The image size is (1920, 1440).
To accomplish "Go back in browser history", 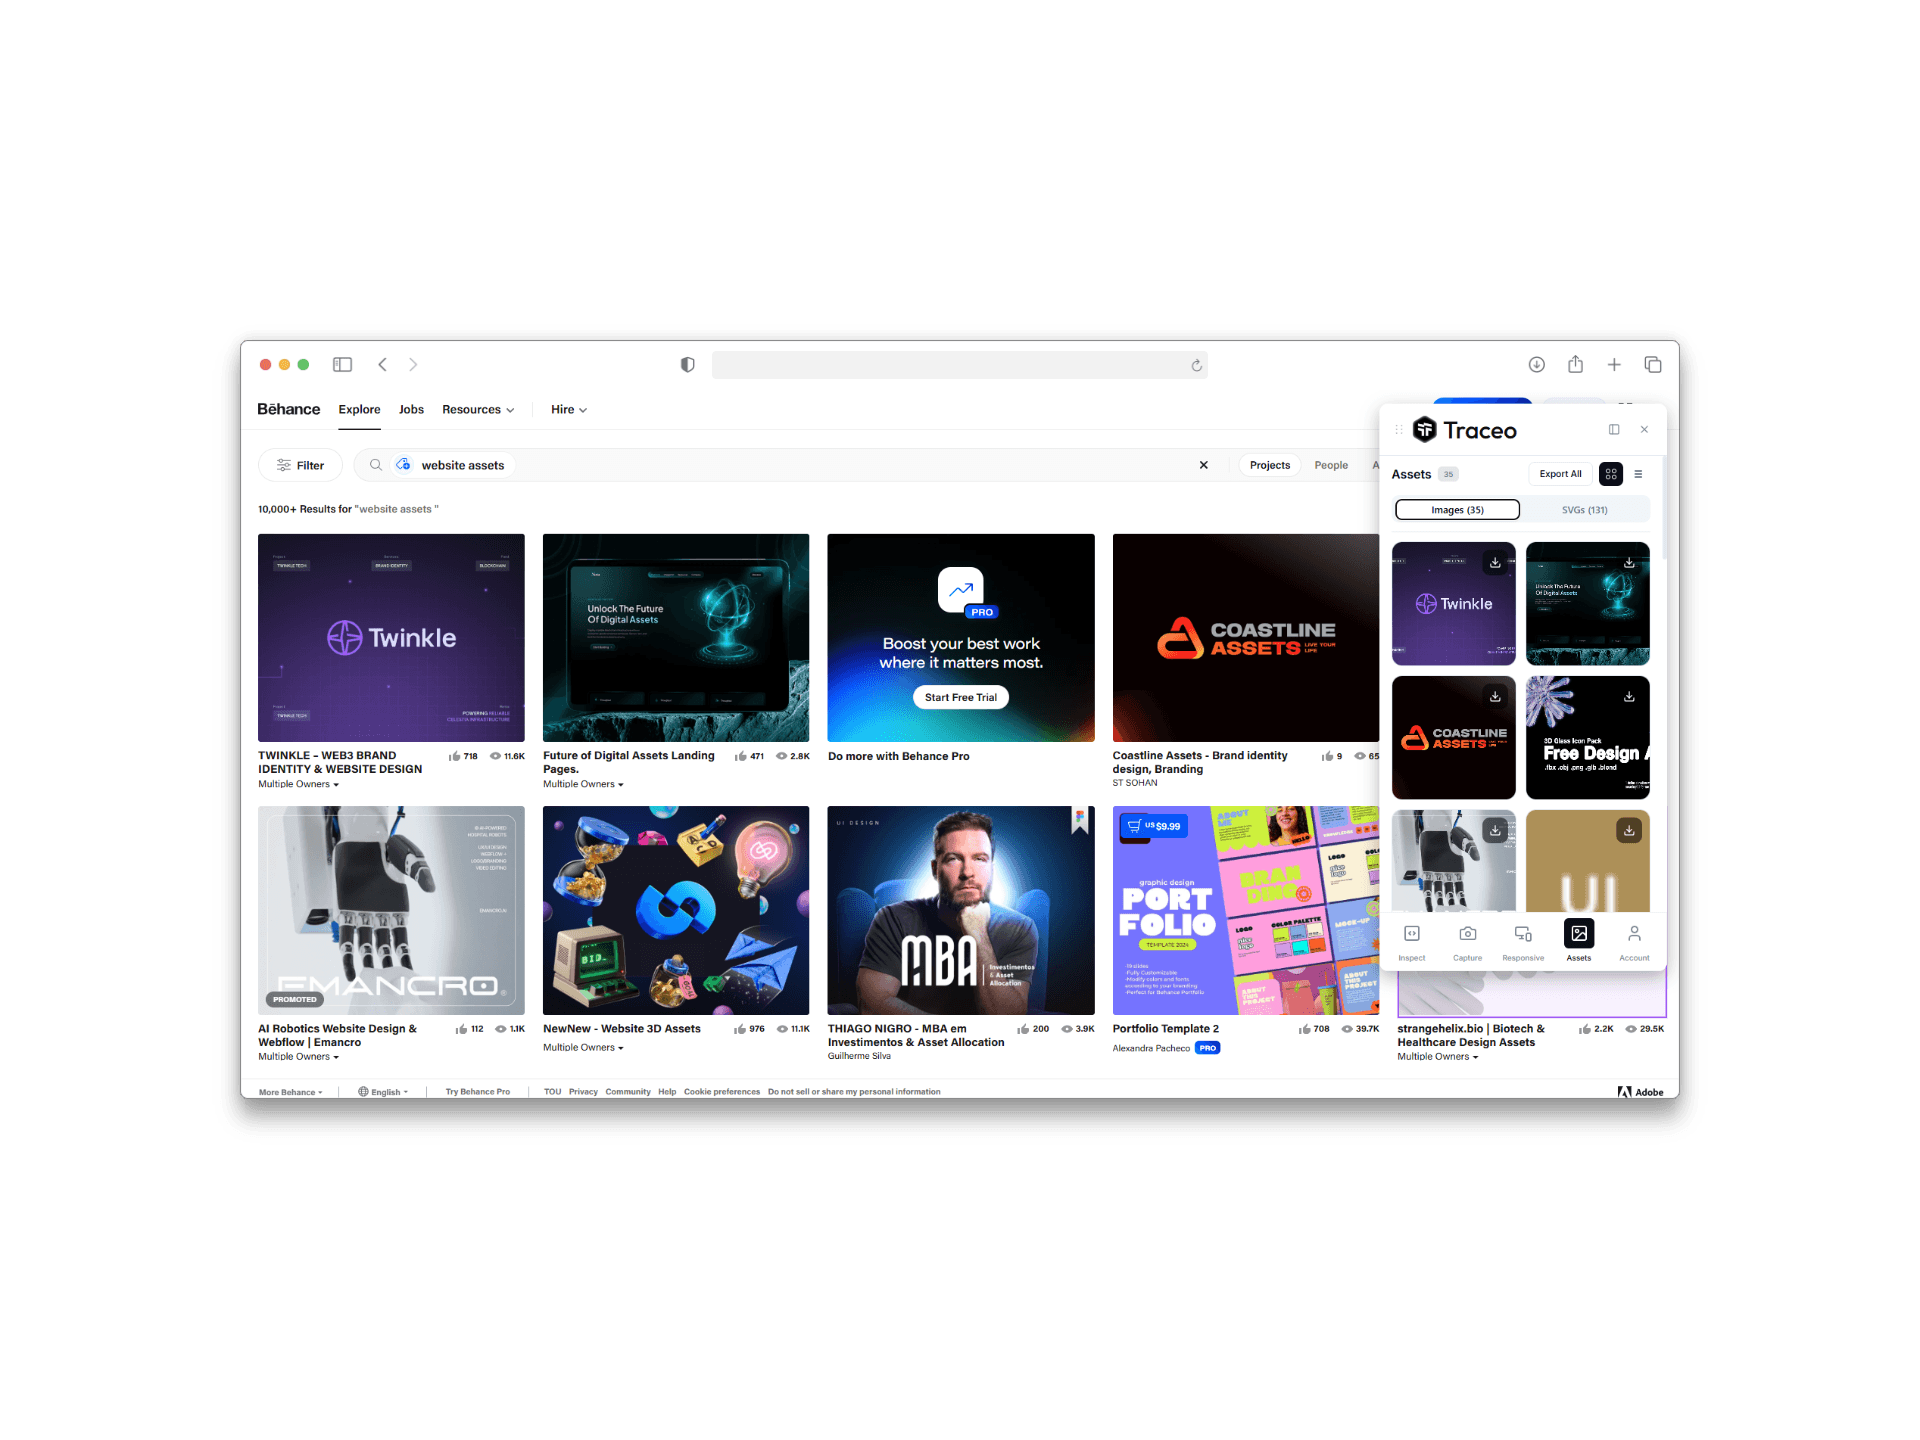I will pyautogui.click(x=382, y=365).
